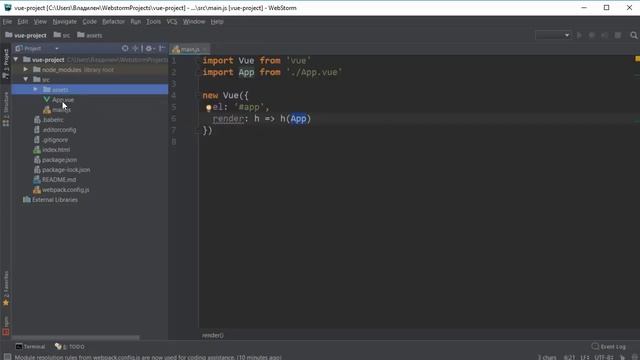This screenshot has width=640, height=360.
Task: Open the Help menu
Action: click(217, 22)
